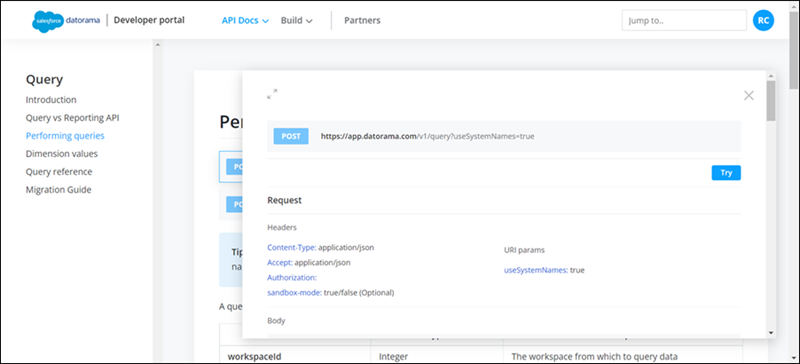The width and height of the screenshot is (800, 364).
Task: Open the API Docs dropdown menu
Action: click(245, 21)
